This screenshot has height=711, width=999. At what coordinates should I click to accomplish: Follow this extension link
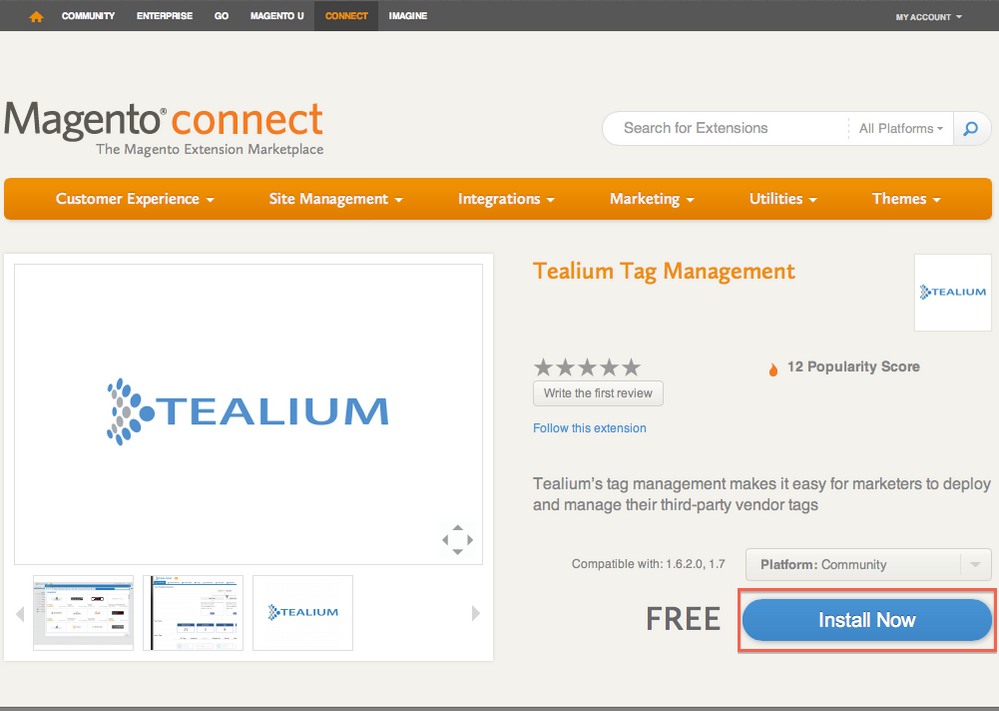[589, 428]
